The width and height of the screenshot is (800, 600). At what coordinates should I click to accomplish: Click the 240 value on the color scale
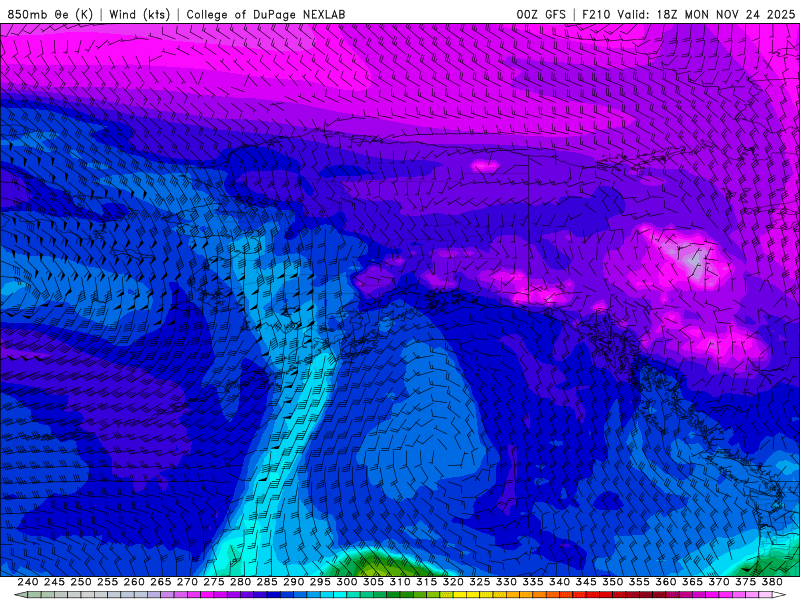pyautogui.click(x=28, y=582)
